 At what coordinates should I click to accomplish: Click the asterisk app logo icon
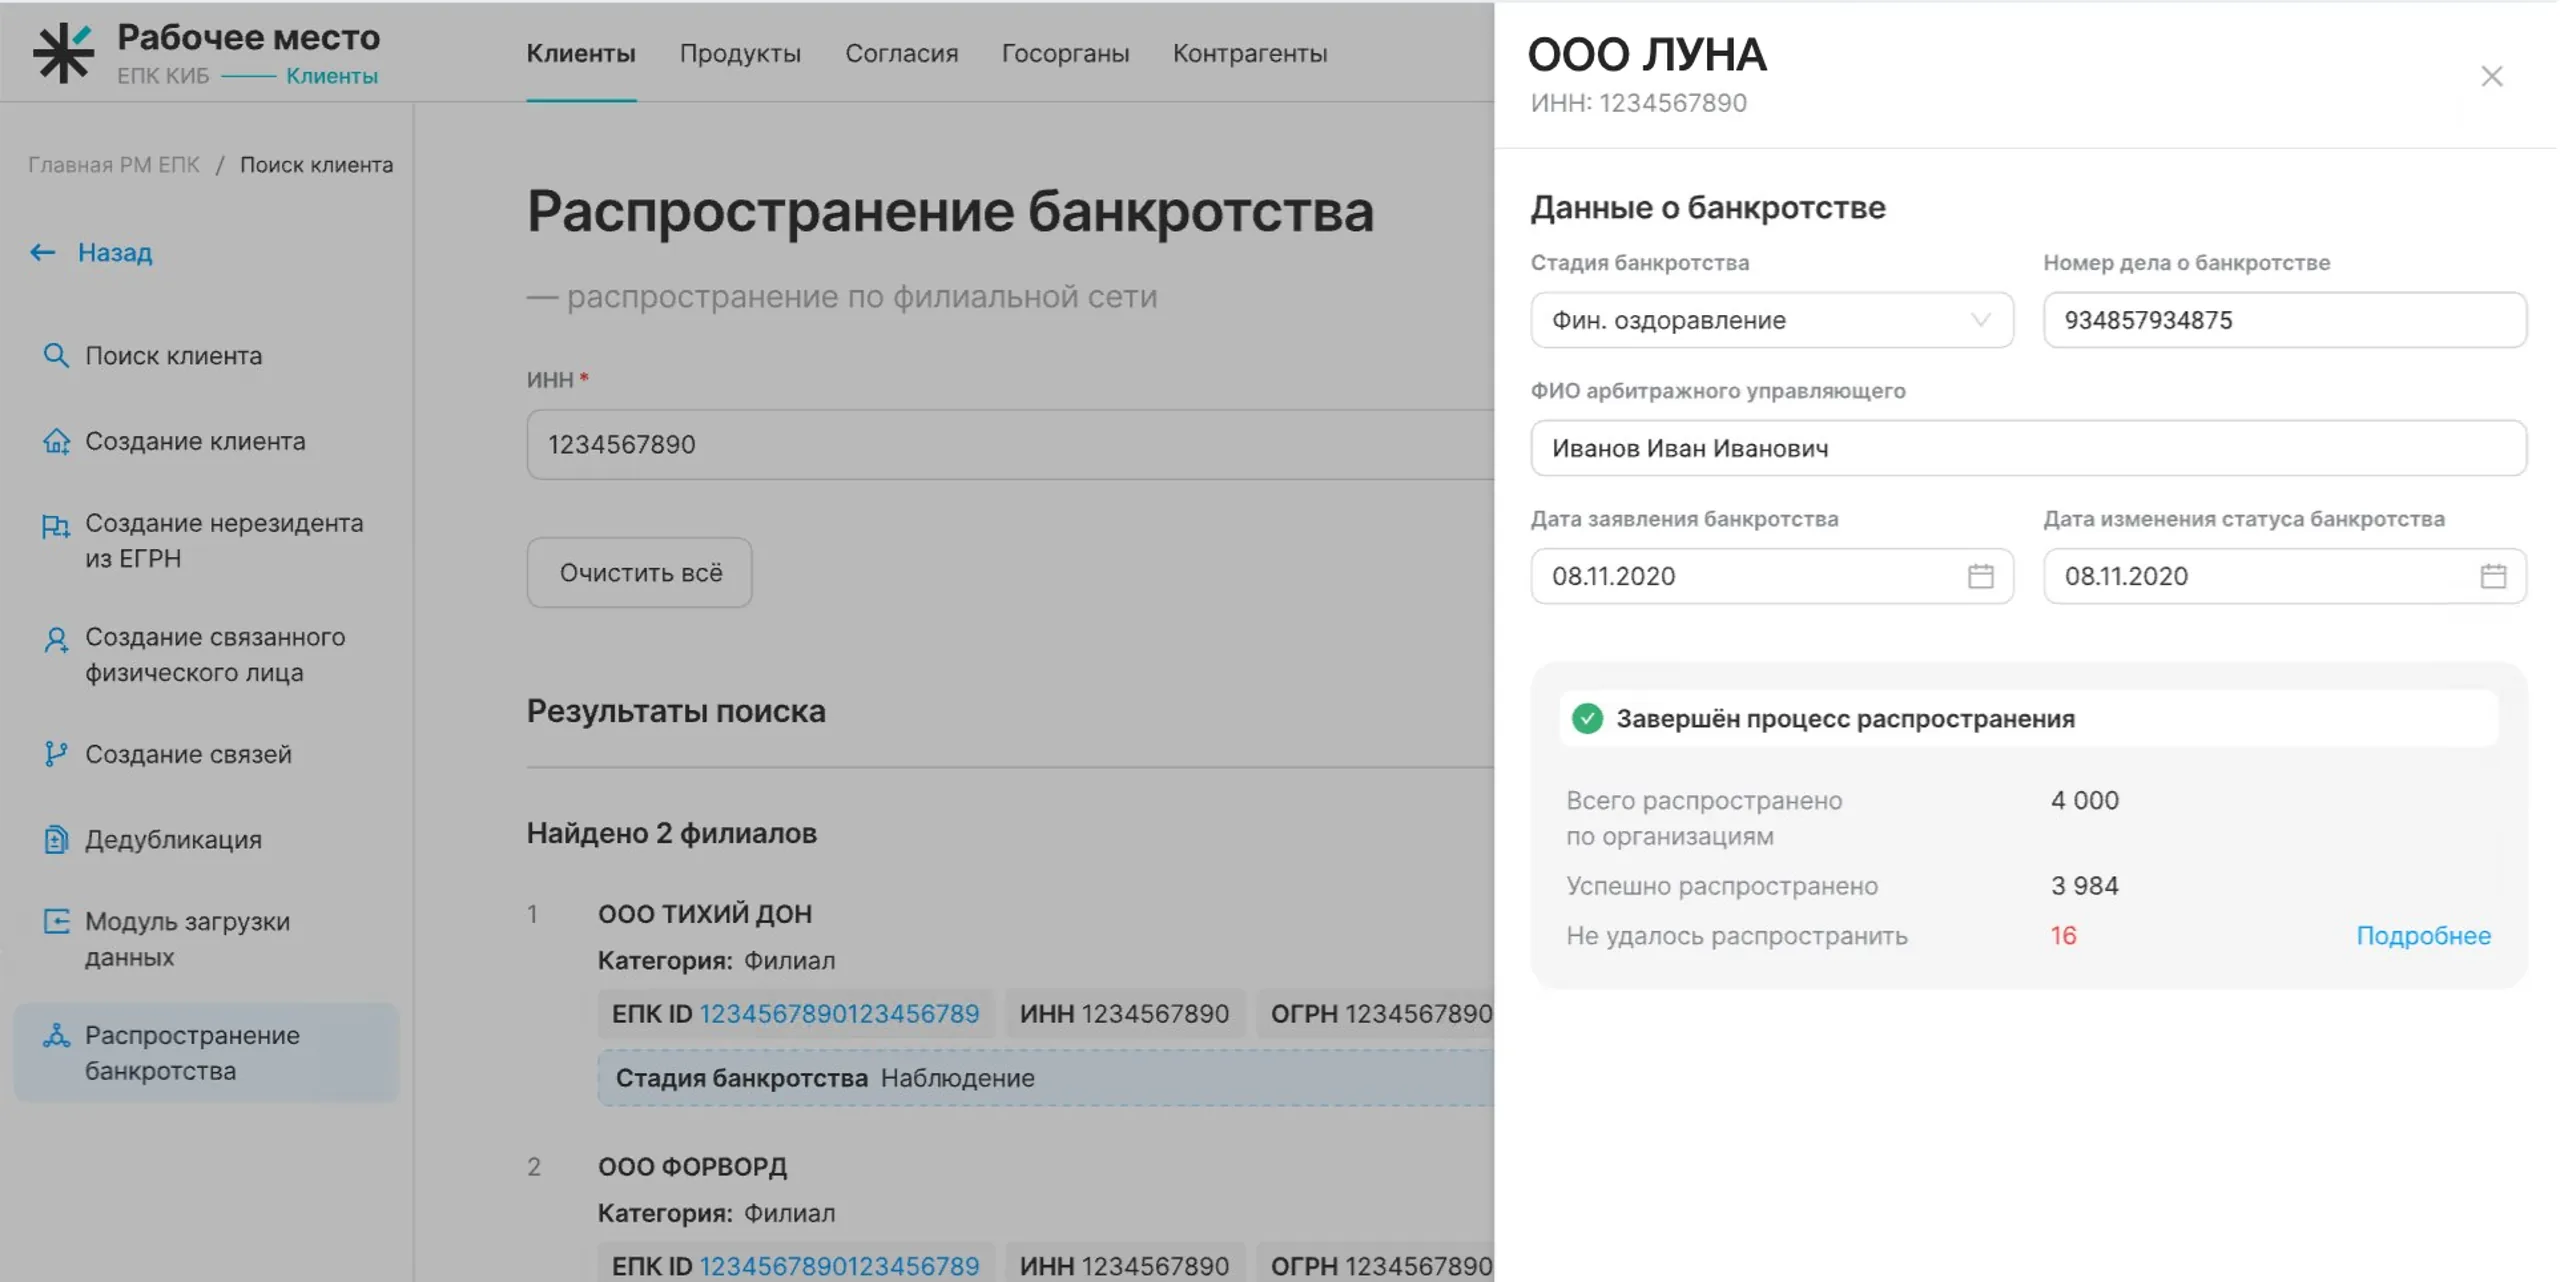point(63,52)
